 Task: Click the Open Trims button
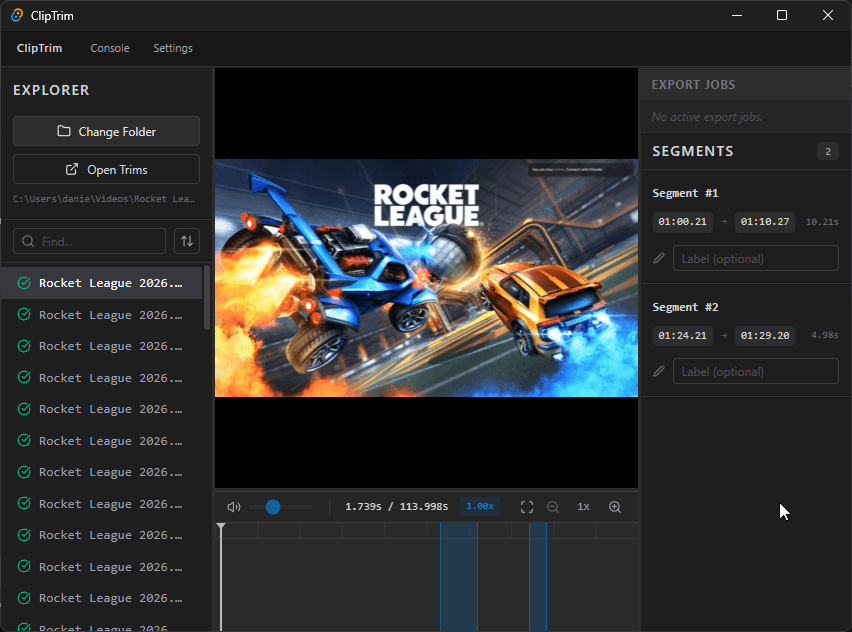(106, 170)
